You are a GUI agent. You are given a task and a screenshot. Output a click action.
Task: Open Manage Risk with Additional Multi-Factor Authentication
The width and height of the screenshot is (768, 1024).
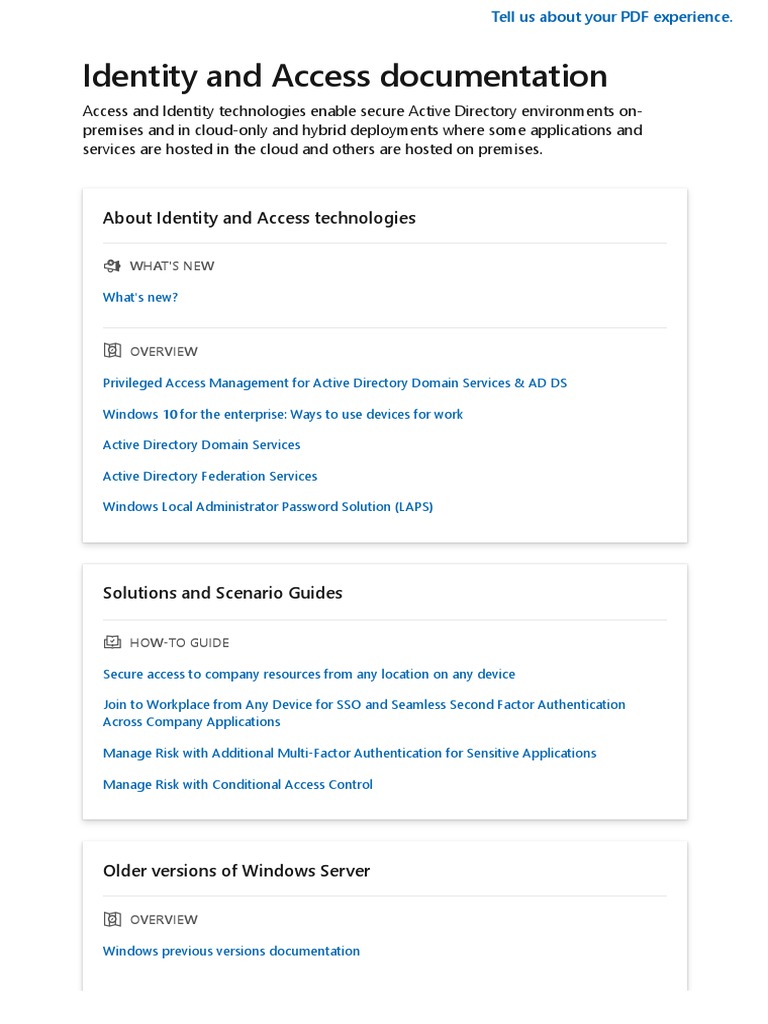(349, 753)
